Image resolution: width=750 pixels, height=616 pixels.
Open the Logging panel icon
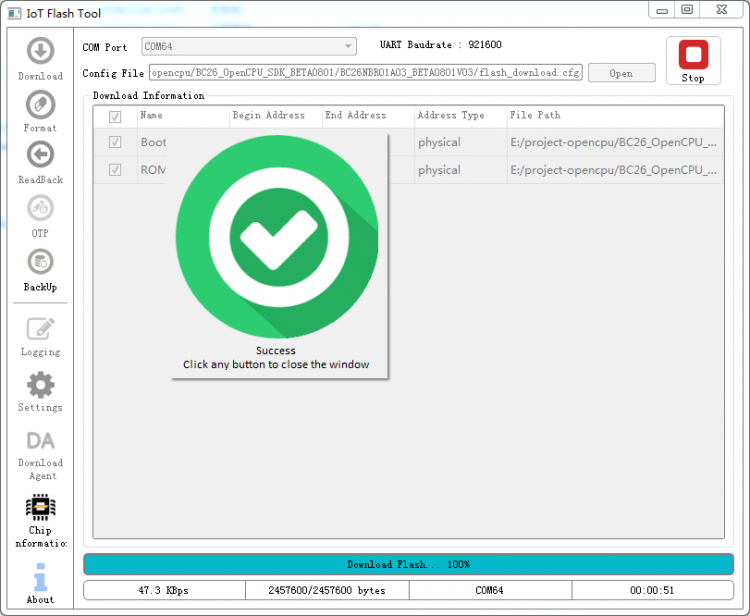tap(40, 328)
